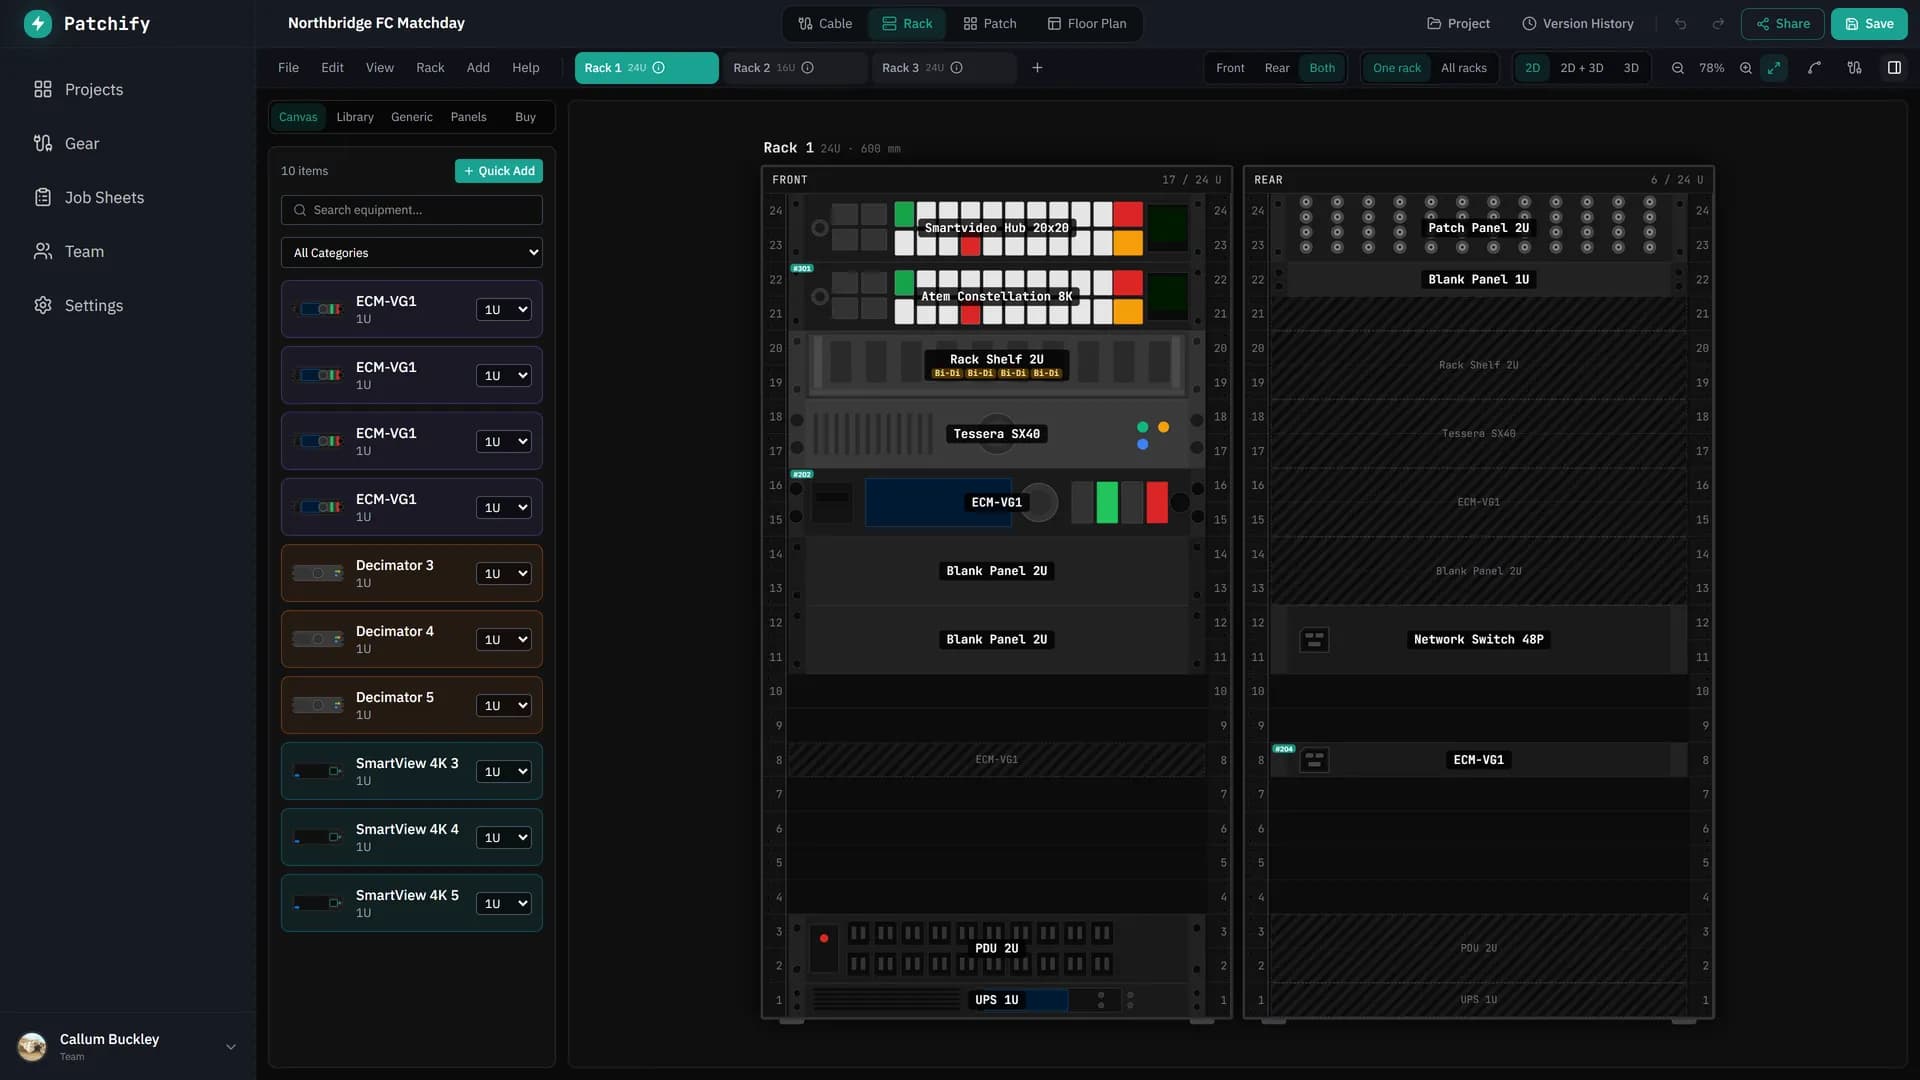Switch rack view to Both

[x=1322, y=68]
